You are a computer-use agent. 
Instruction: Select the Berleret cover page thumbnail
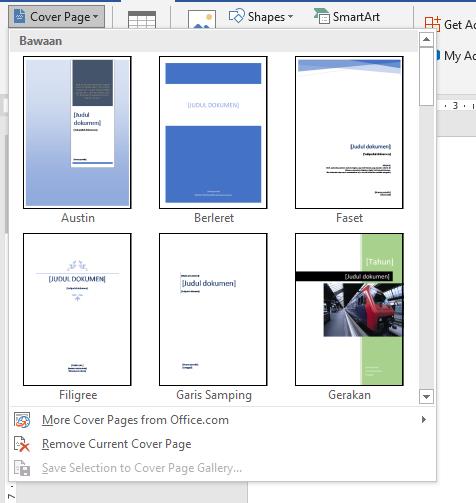(213, 132)
